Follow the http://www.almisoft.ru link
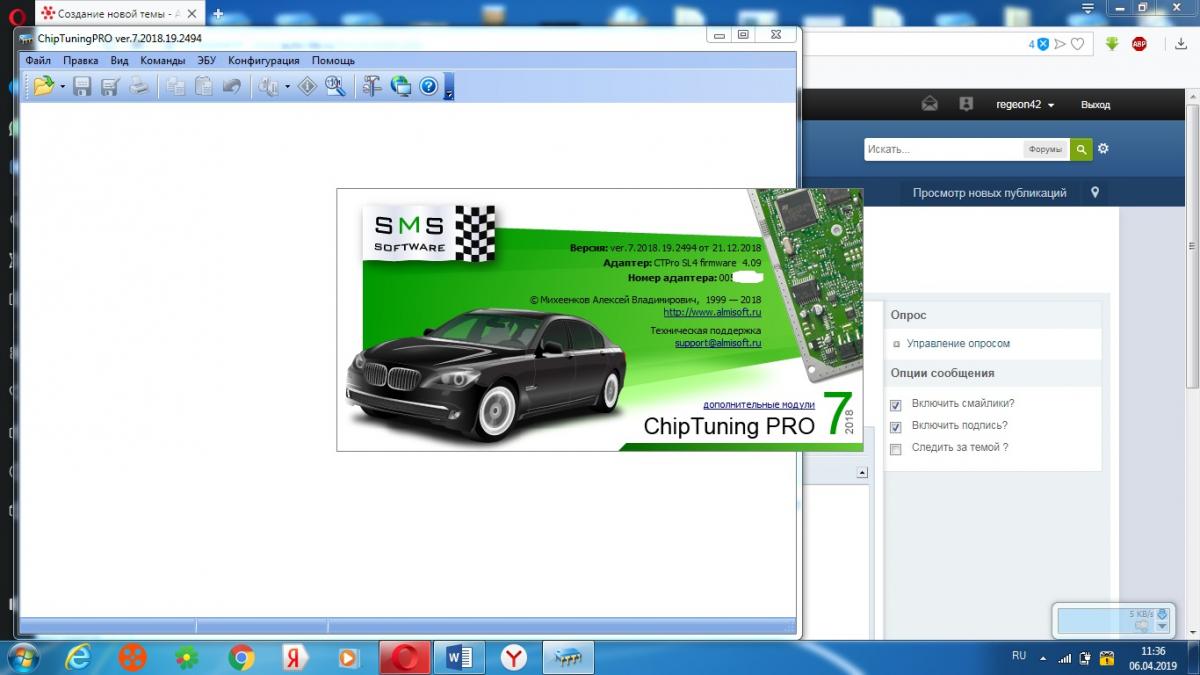This screenshot has height=675, width=1200. [x=712, y=312]
